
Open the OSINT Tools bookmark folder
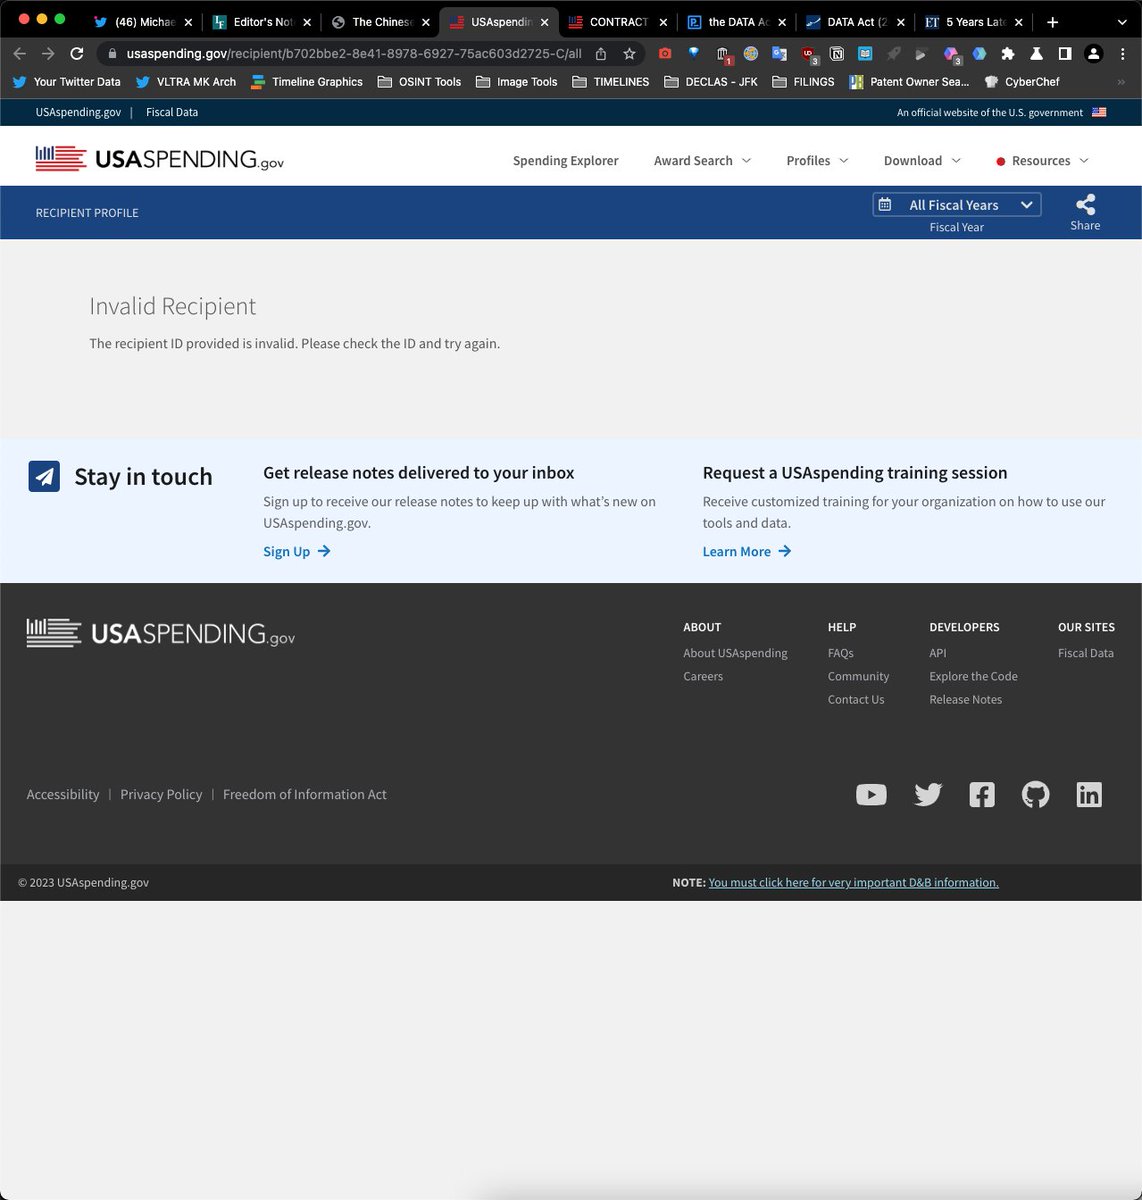[x=419, y=82]
